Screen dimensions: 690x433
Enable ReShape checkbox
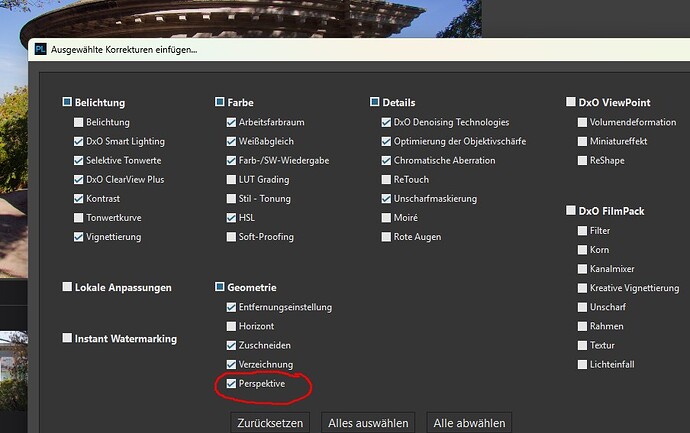pos(582,160)
